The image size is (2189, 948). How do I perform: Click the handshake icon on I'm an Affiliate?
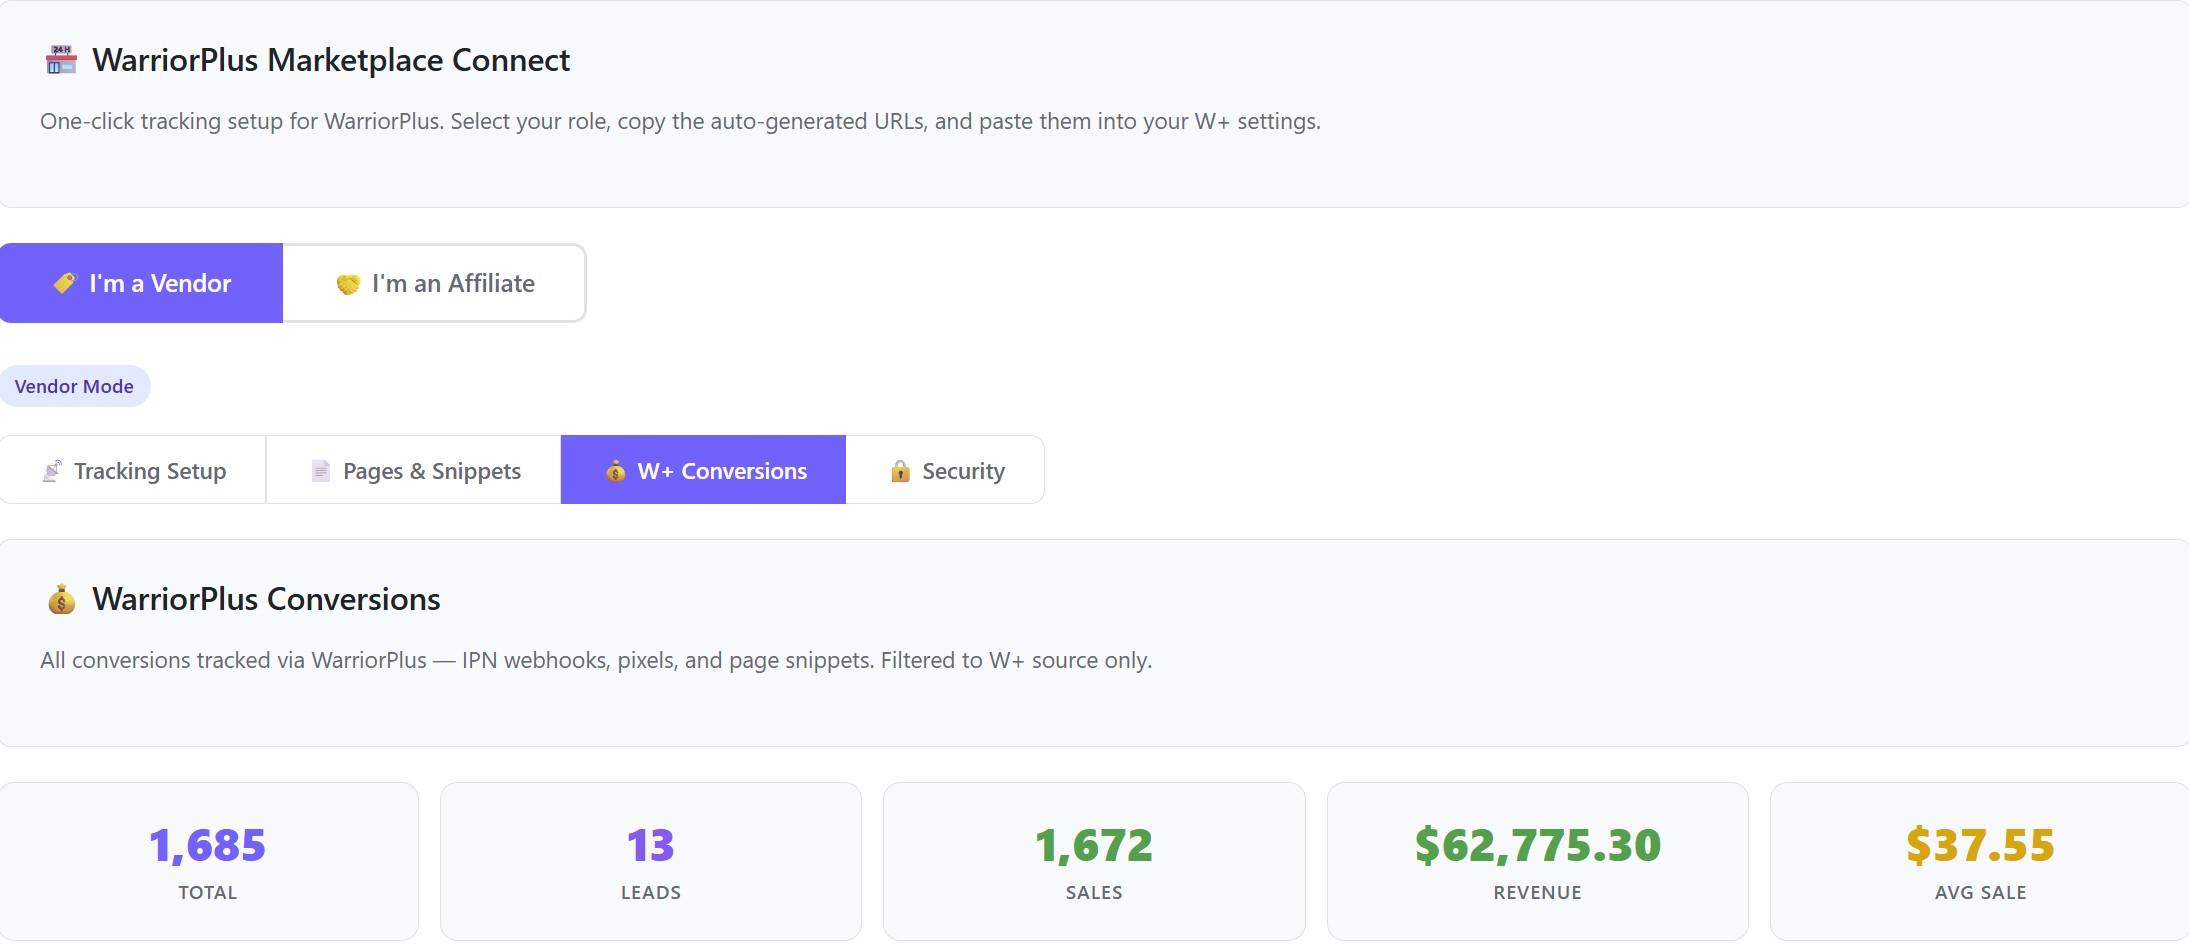pyautogui.click(x=348, y=285)
